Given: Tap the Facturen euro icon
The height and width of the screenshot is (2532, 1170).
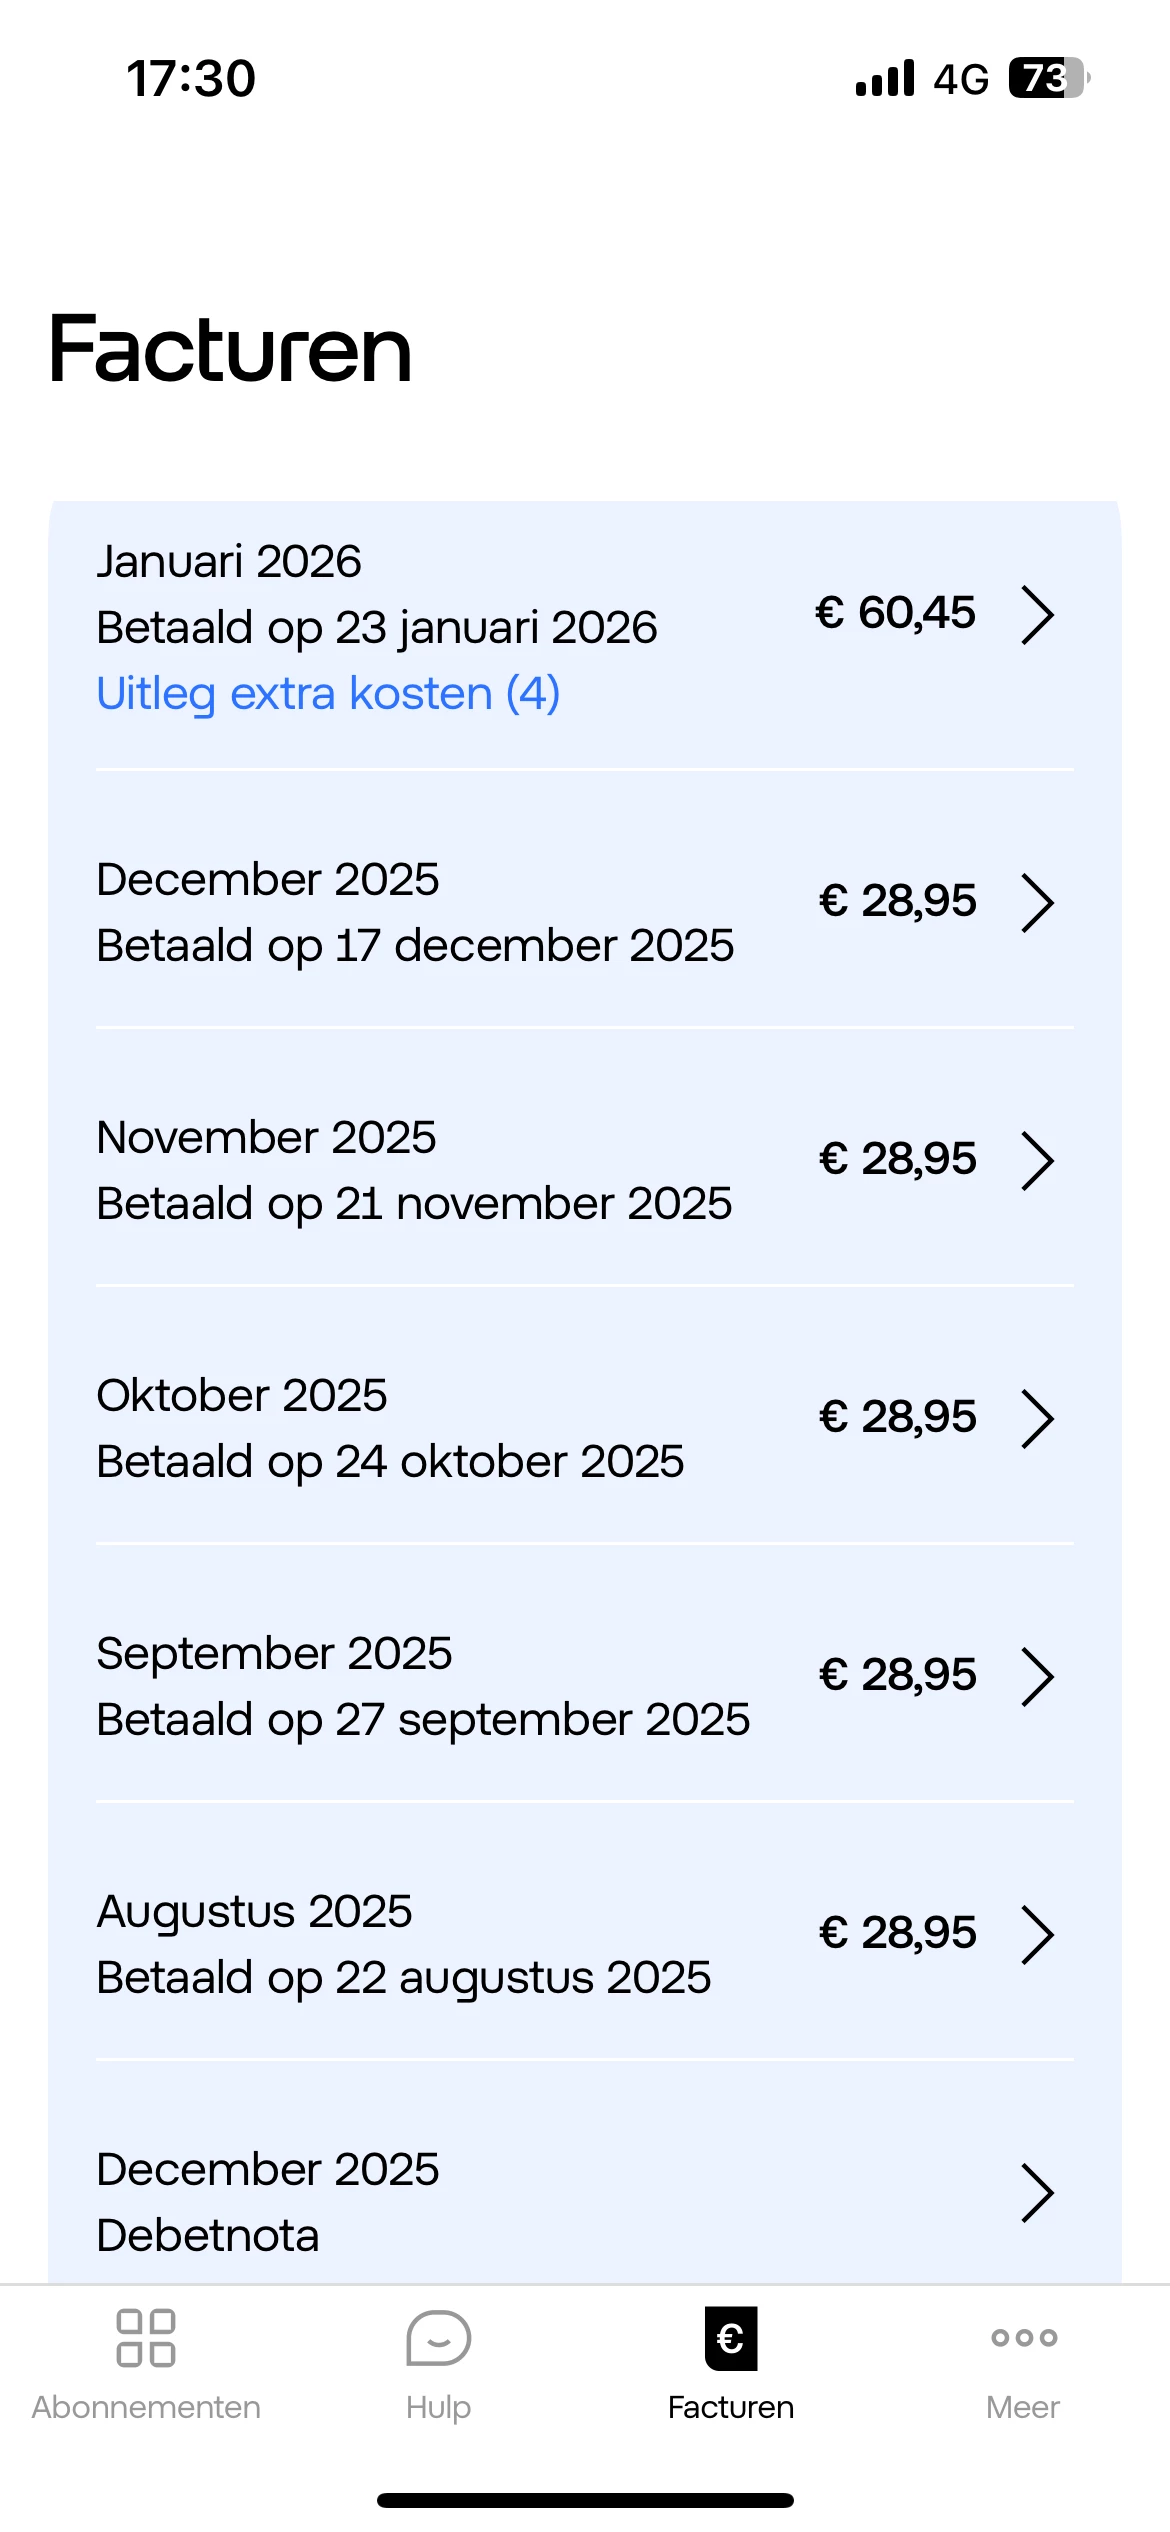Looking at the screenshot, I should coord(731,2338).
